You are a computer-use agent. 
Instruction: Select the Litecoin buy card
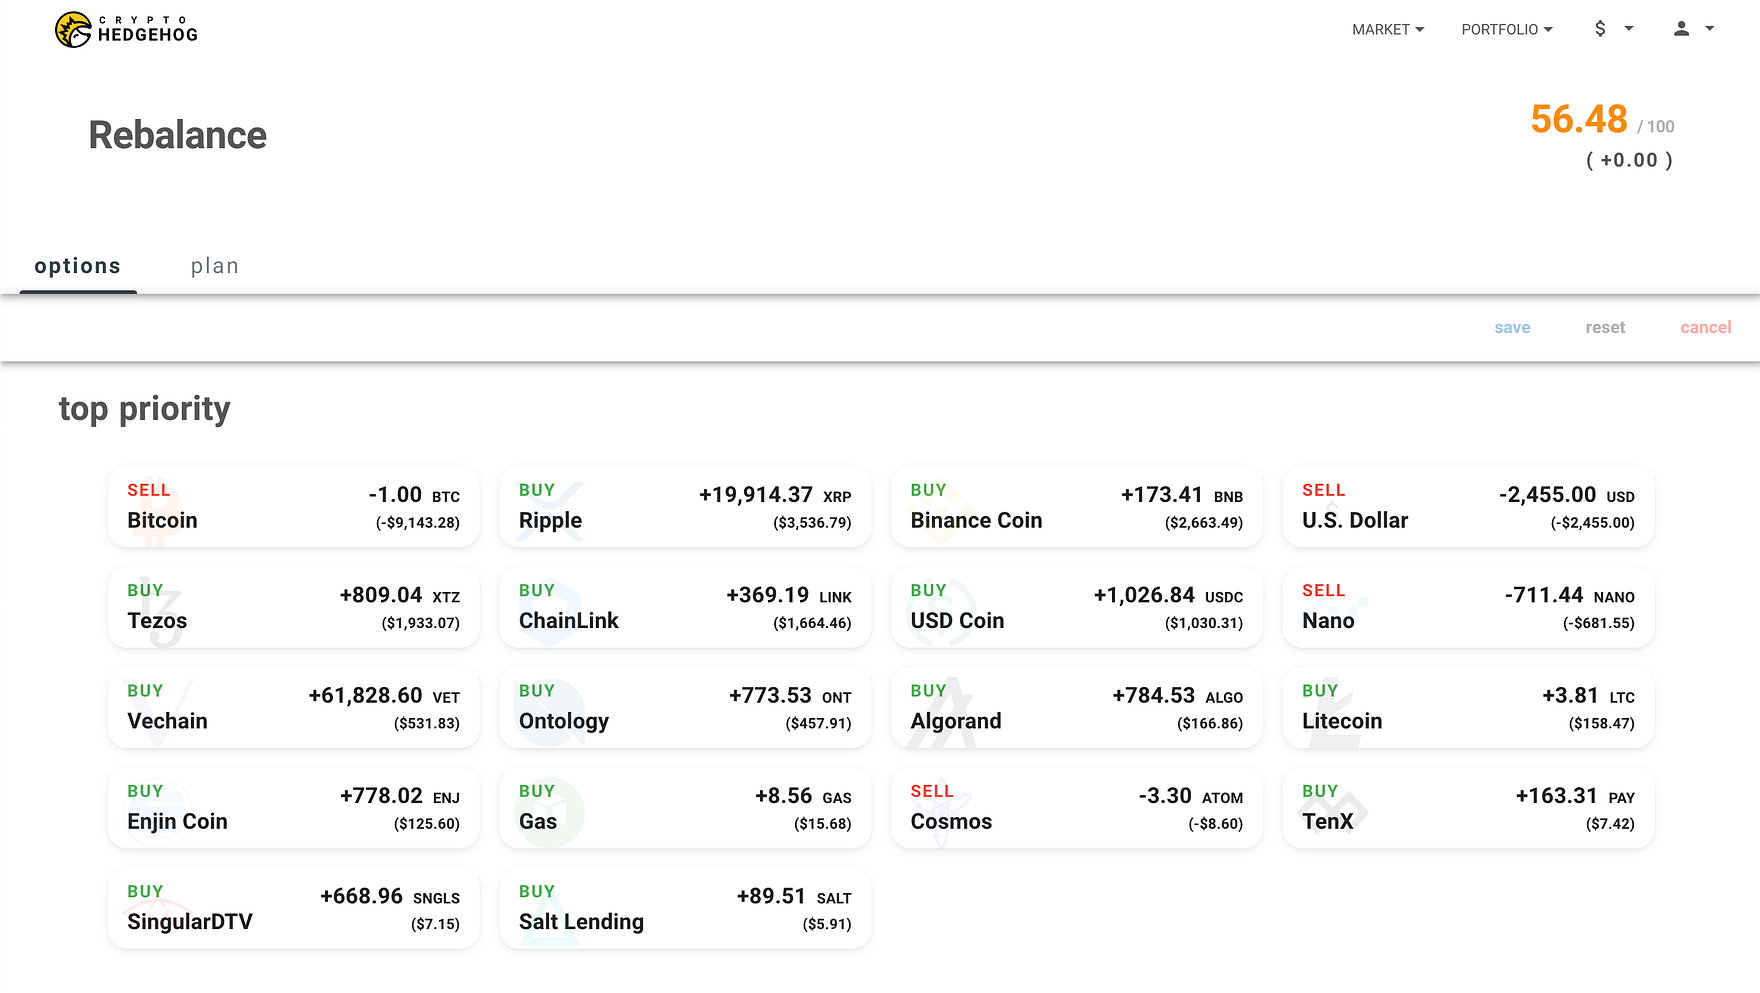tap(1468, 708)
